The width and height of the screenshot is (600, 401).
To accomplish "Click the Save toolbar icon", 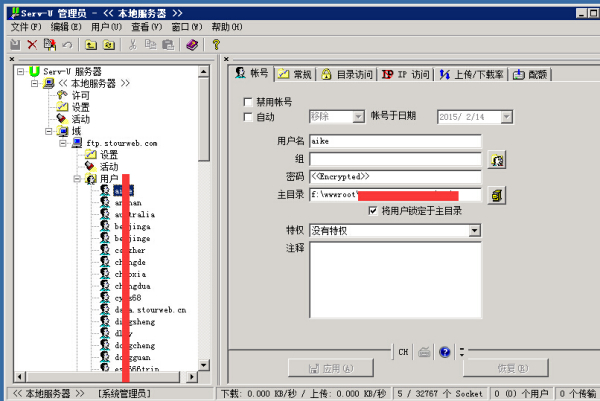I will coord(15,45).
